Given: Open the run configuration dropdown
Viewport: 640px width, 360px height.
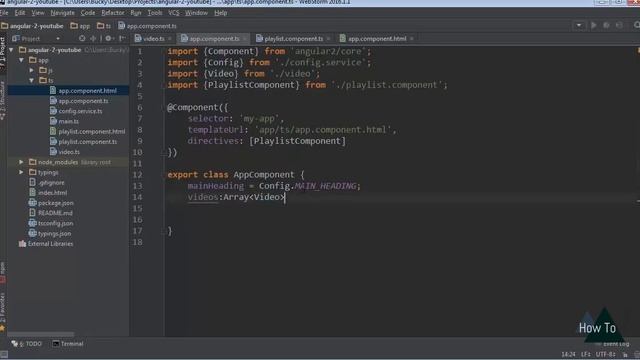Looking at the screenshot, I should point(579,25).
